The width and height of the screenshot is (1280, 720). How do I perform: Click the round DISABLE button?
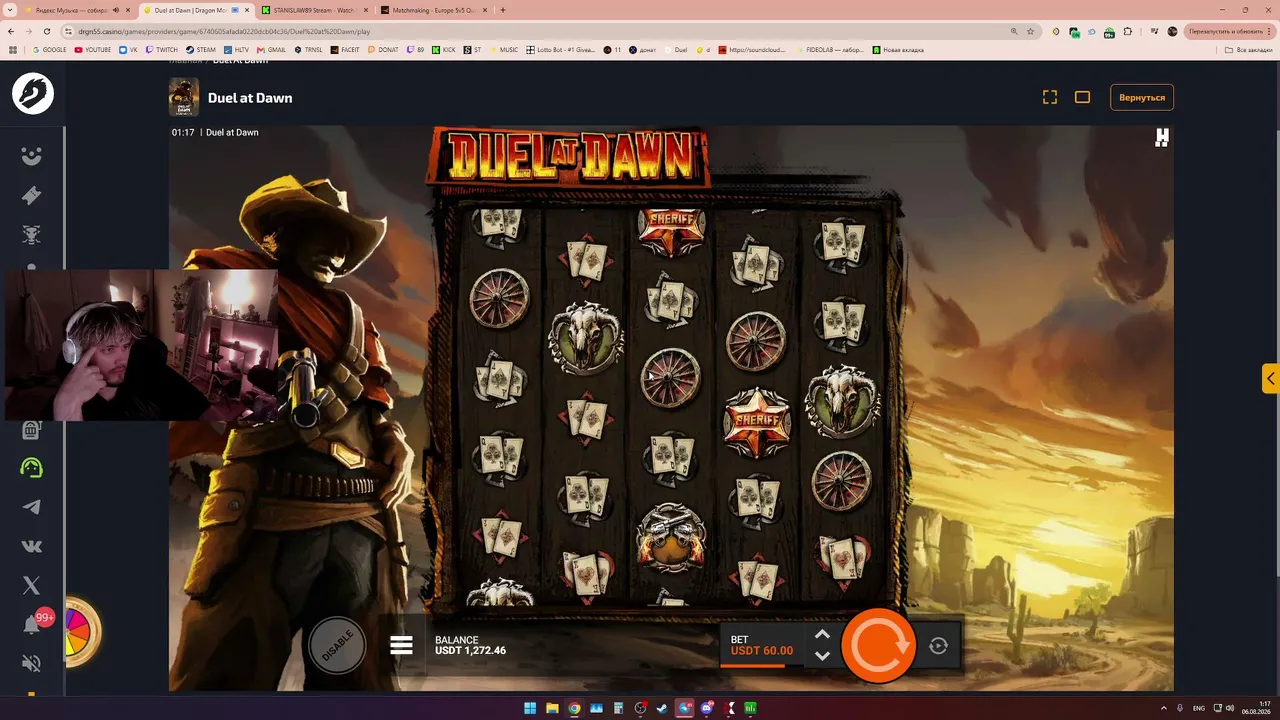click(x=337, y=645)
